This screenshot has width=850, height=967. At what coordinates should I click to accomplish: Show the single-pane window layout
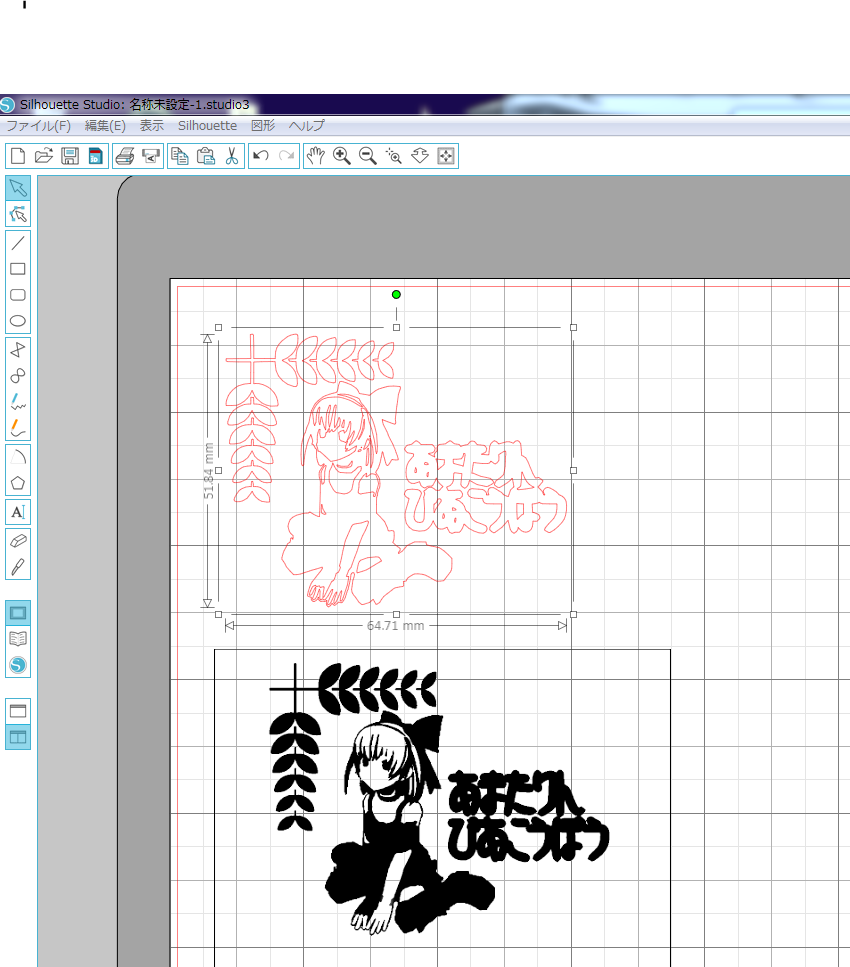18,711
